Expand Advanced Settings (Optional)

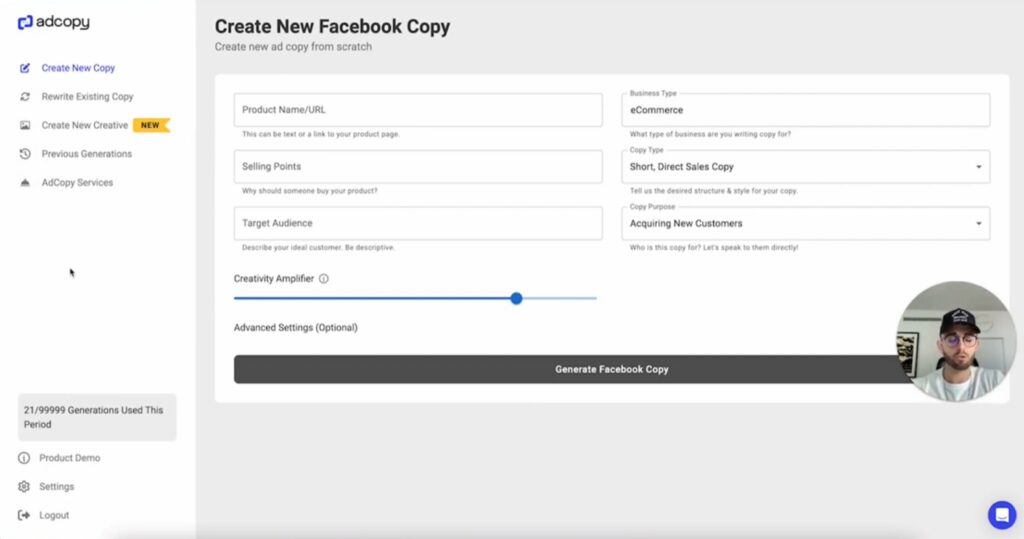296,328
